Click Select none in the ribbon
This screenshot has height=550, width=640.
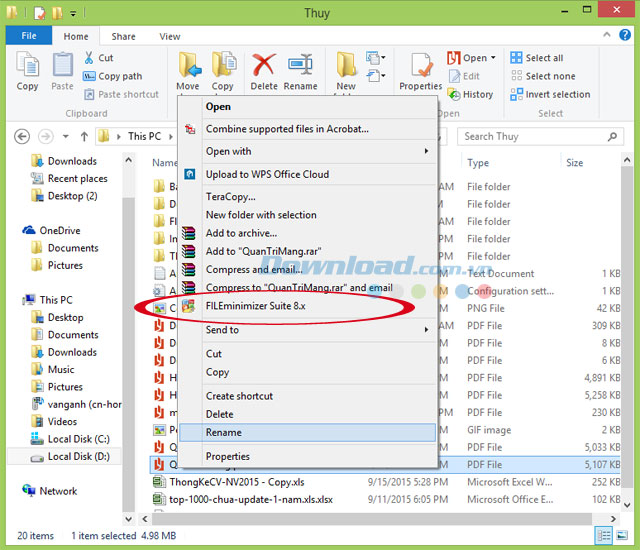tap(542, 76)
